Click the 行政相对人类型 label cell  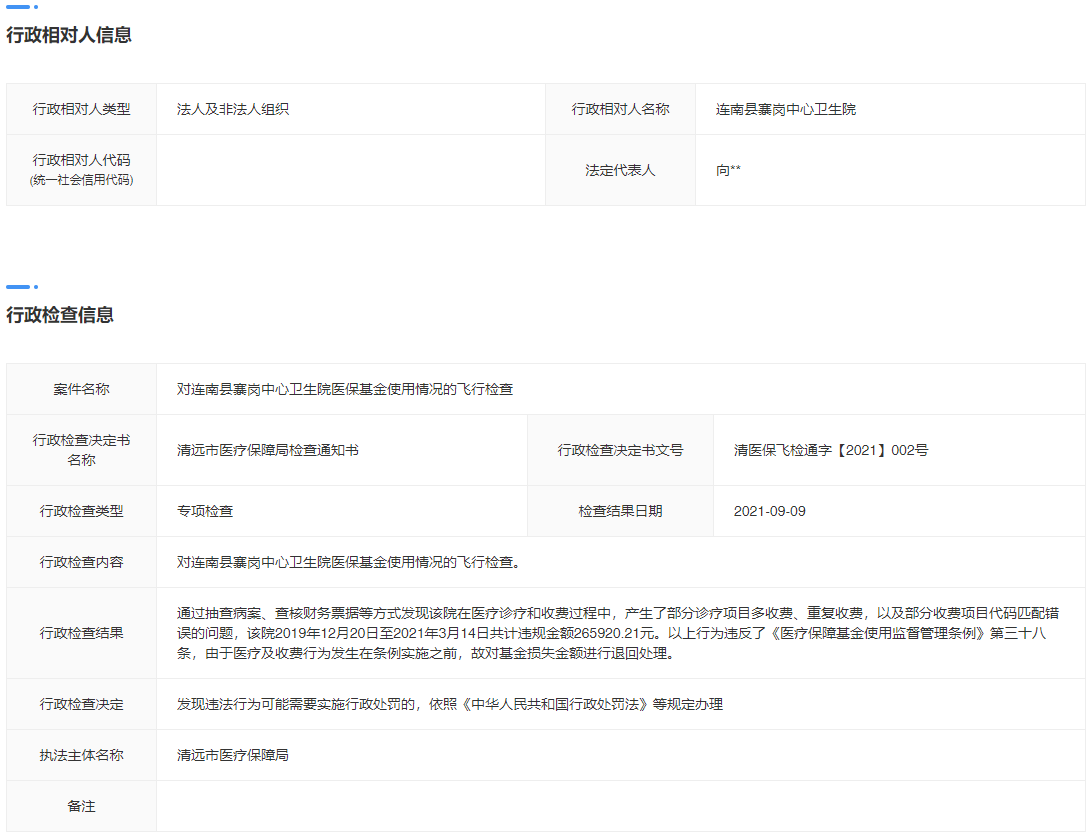coord(81,109)
